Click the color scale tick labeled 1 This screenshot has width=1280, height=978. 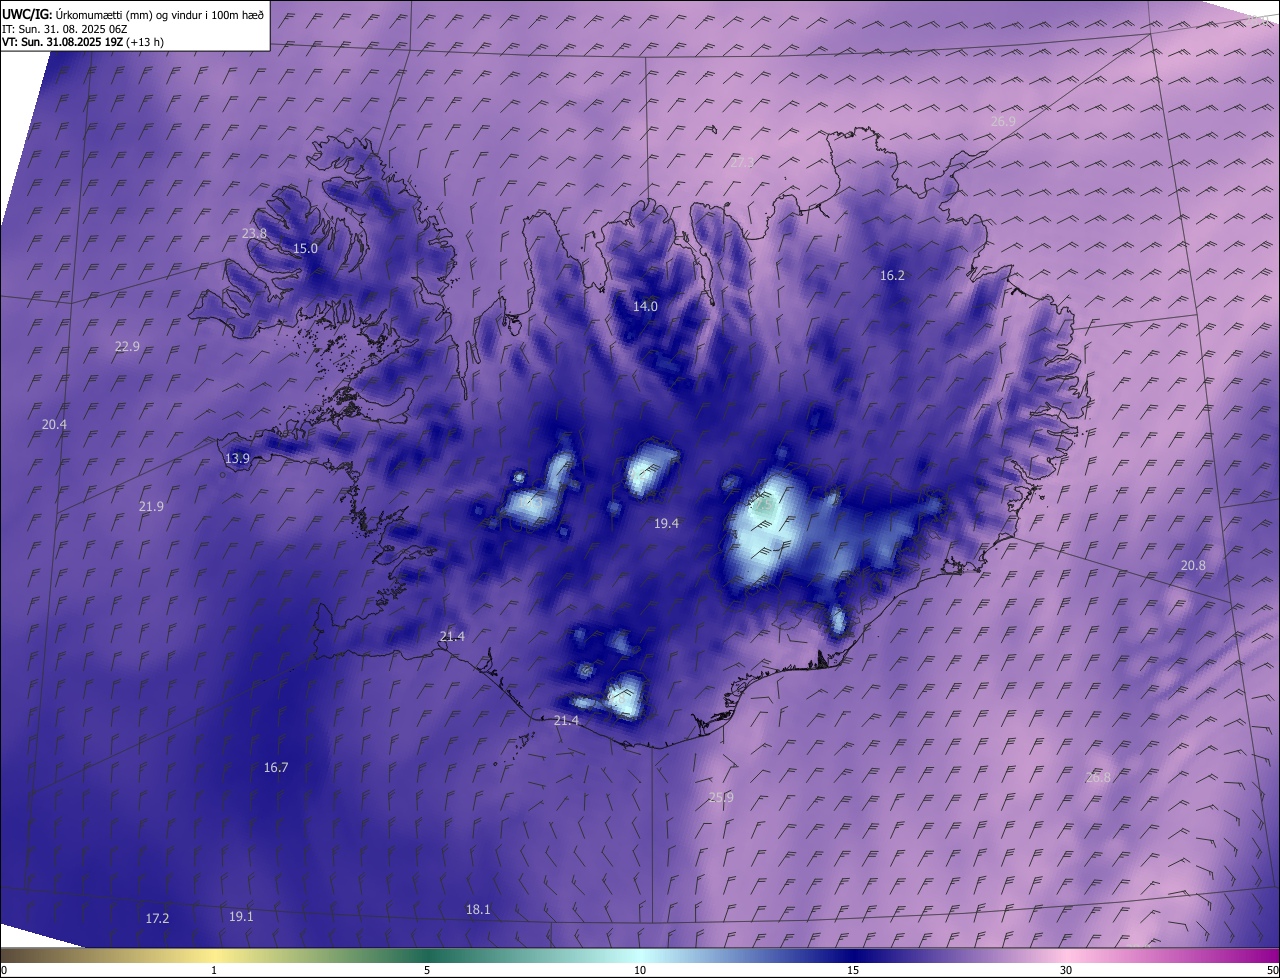214,970
